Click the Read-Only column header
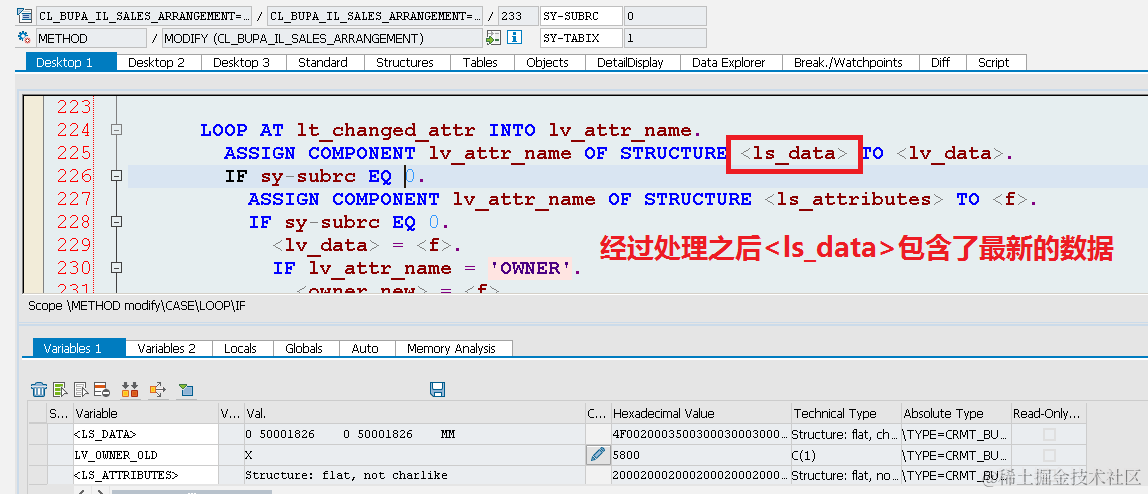 point(1049,413)
